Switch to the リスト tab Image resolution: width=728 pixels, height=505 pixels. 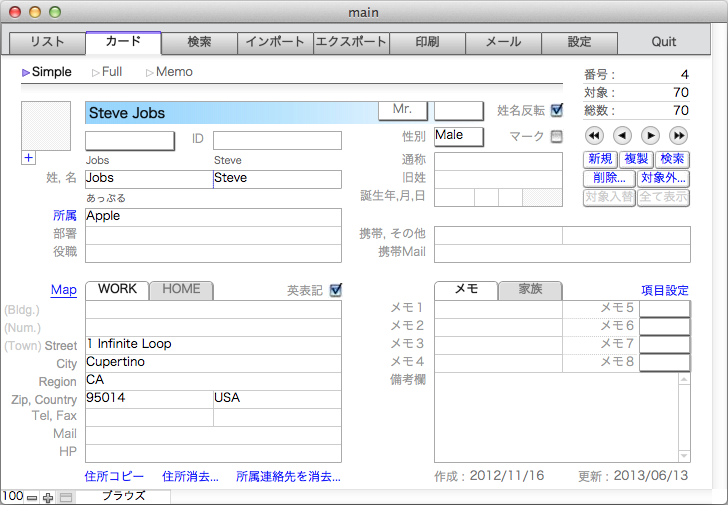(x=47, y=43)
